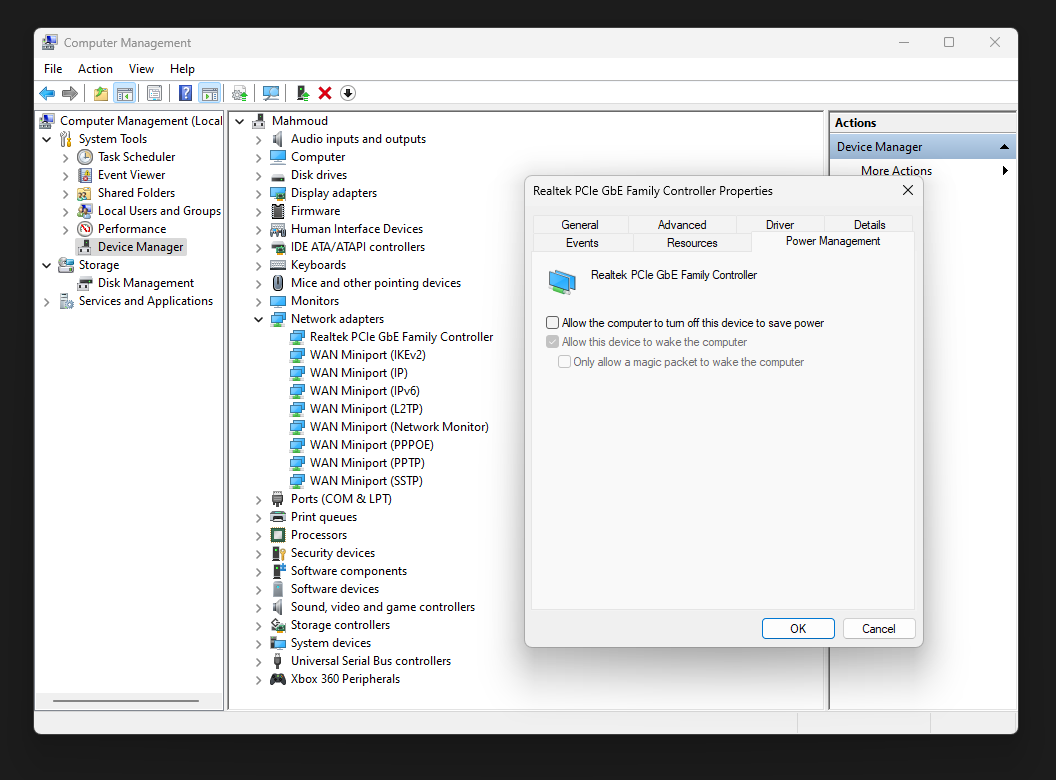Click the Update device driver toolbar icon

239,93
